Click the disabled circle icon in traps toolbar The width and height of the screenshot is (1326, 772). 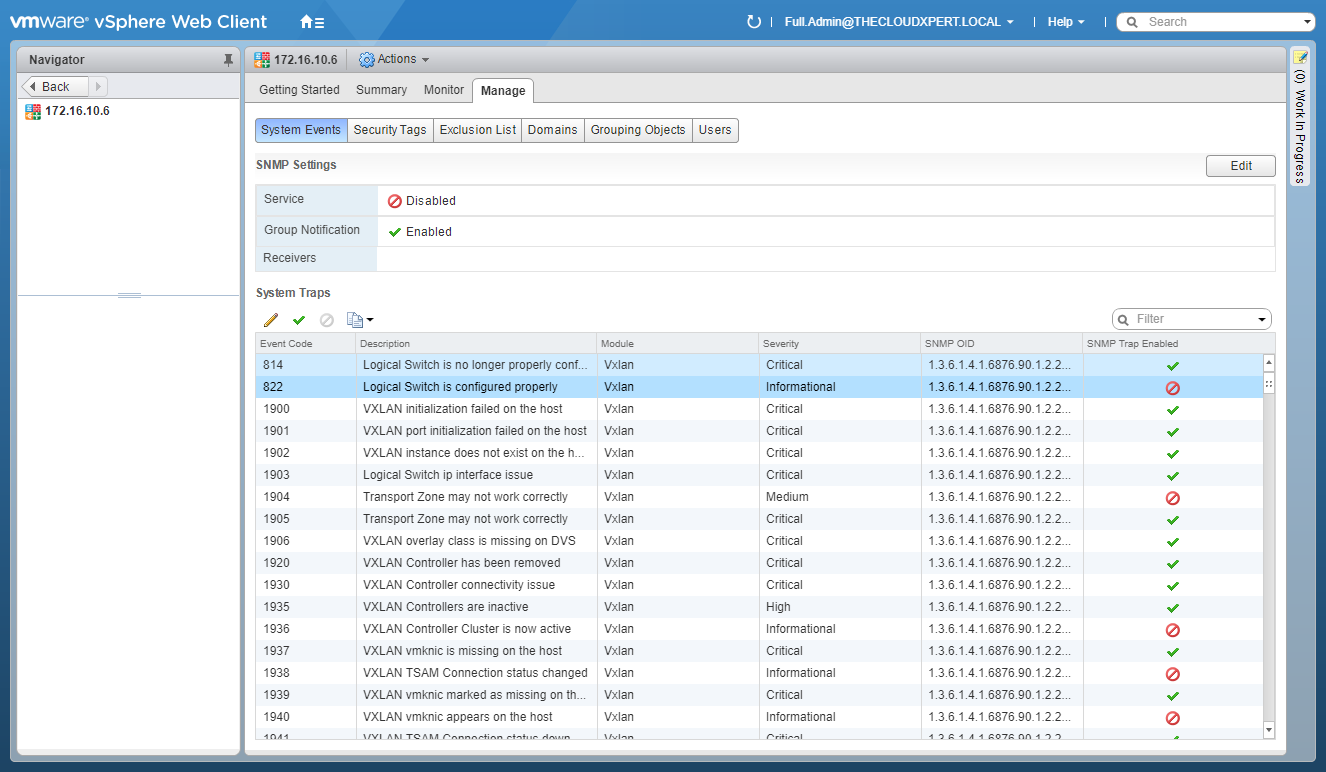pyautogui.click(x=326, y=320)
